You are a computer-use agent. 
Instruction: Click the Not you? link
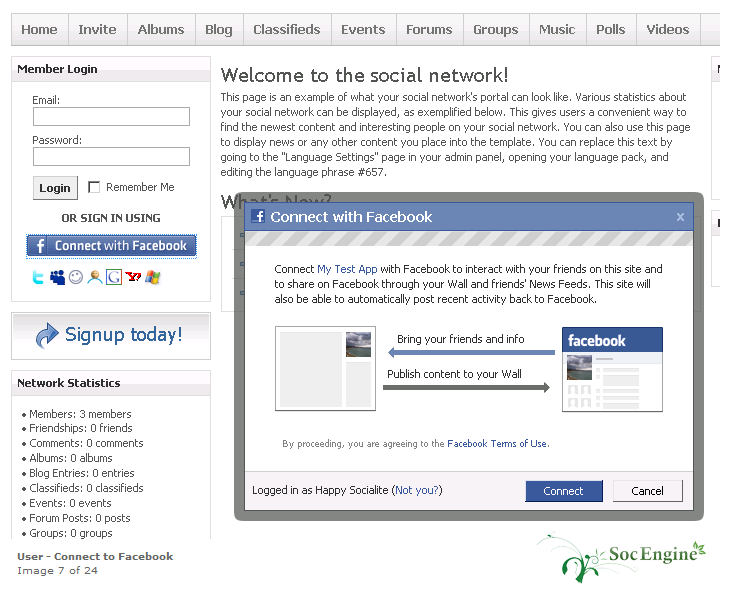417,490
